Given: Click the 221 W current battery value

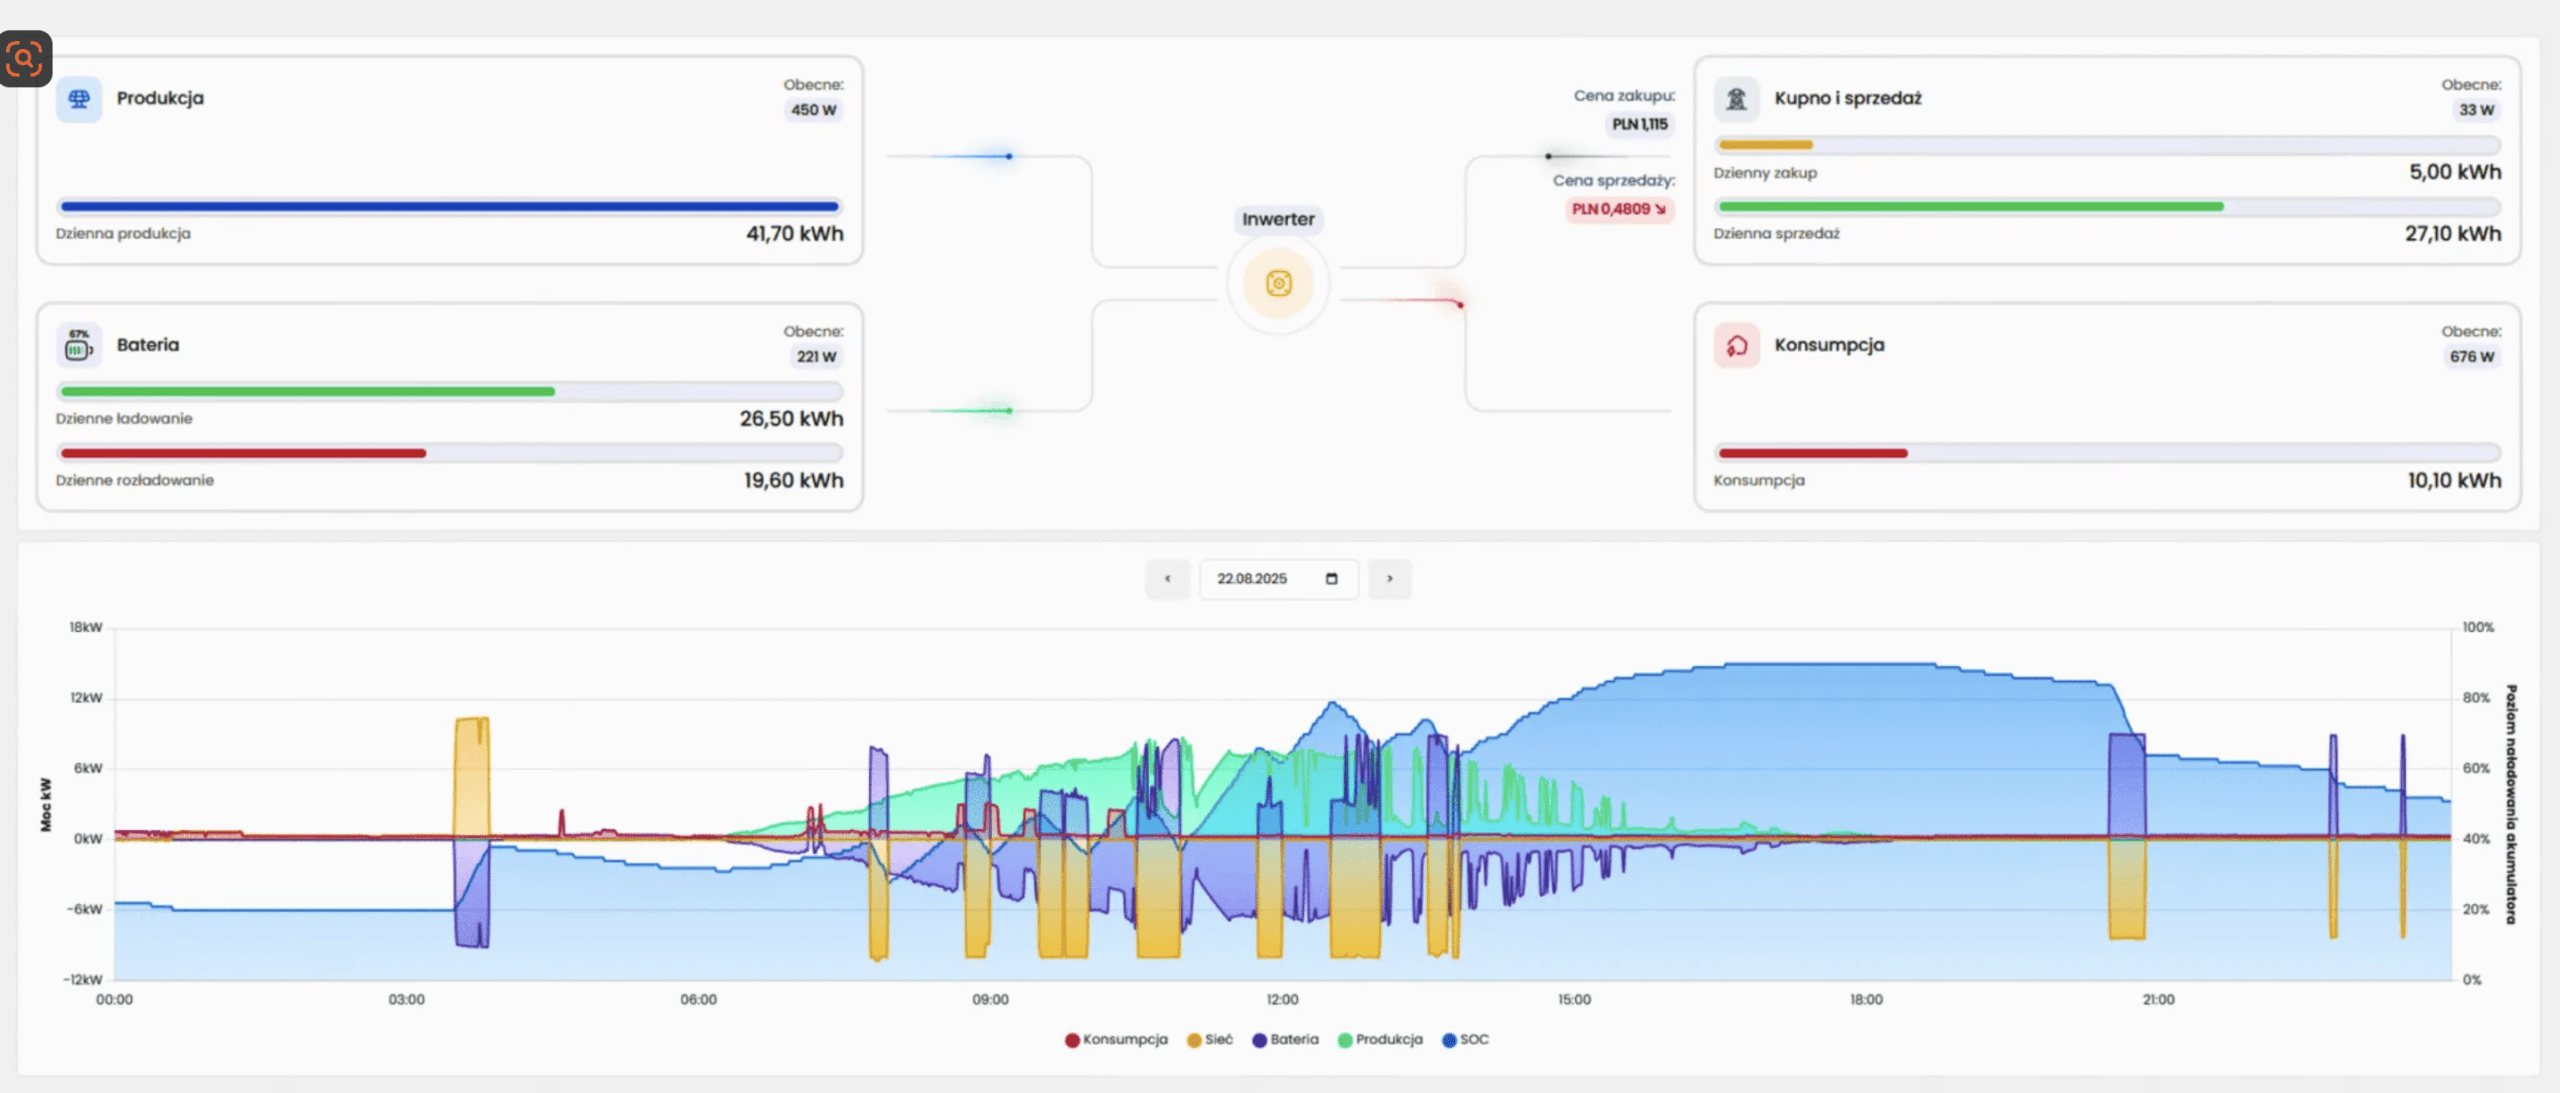Looking at the screenshot, I should tap(816, 357).
